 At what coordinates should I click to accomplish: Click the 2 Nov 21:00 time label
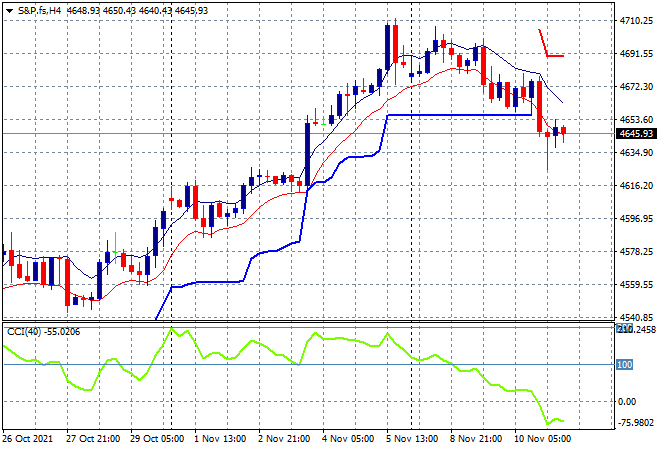[x=284, y=439]
